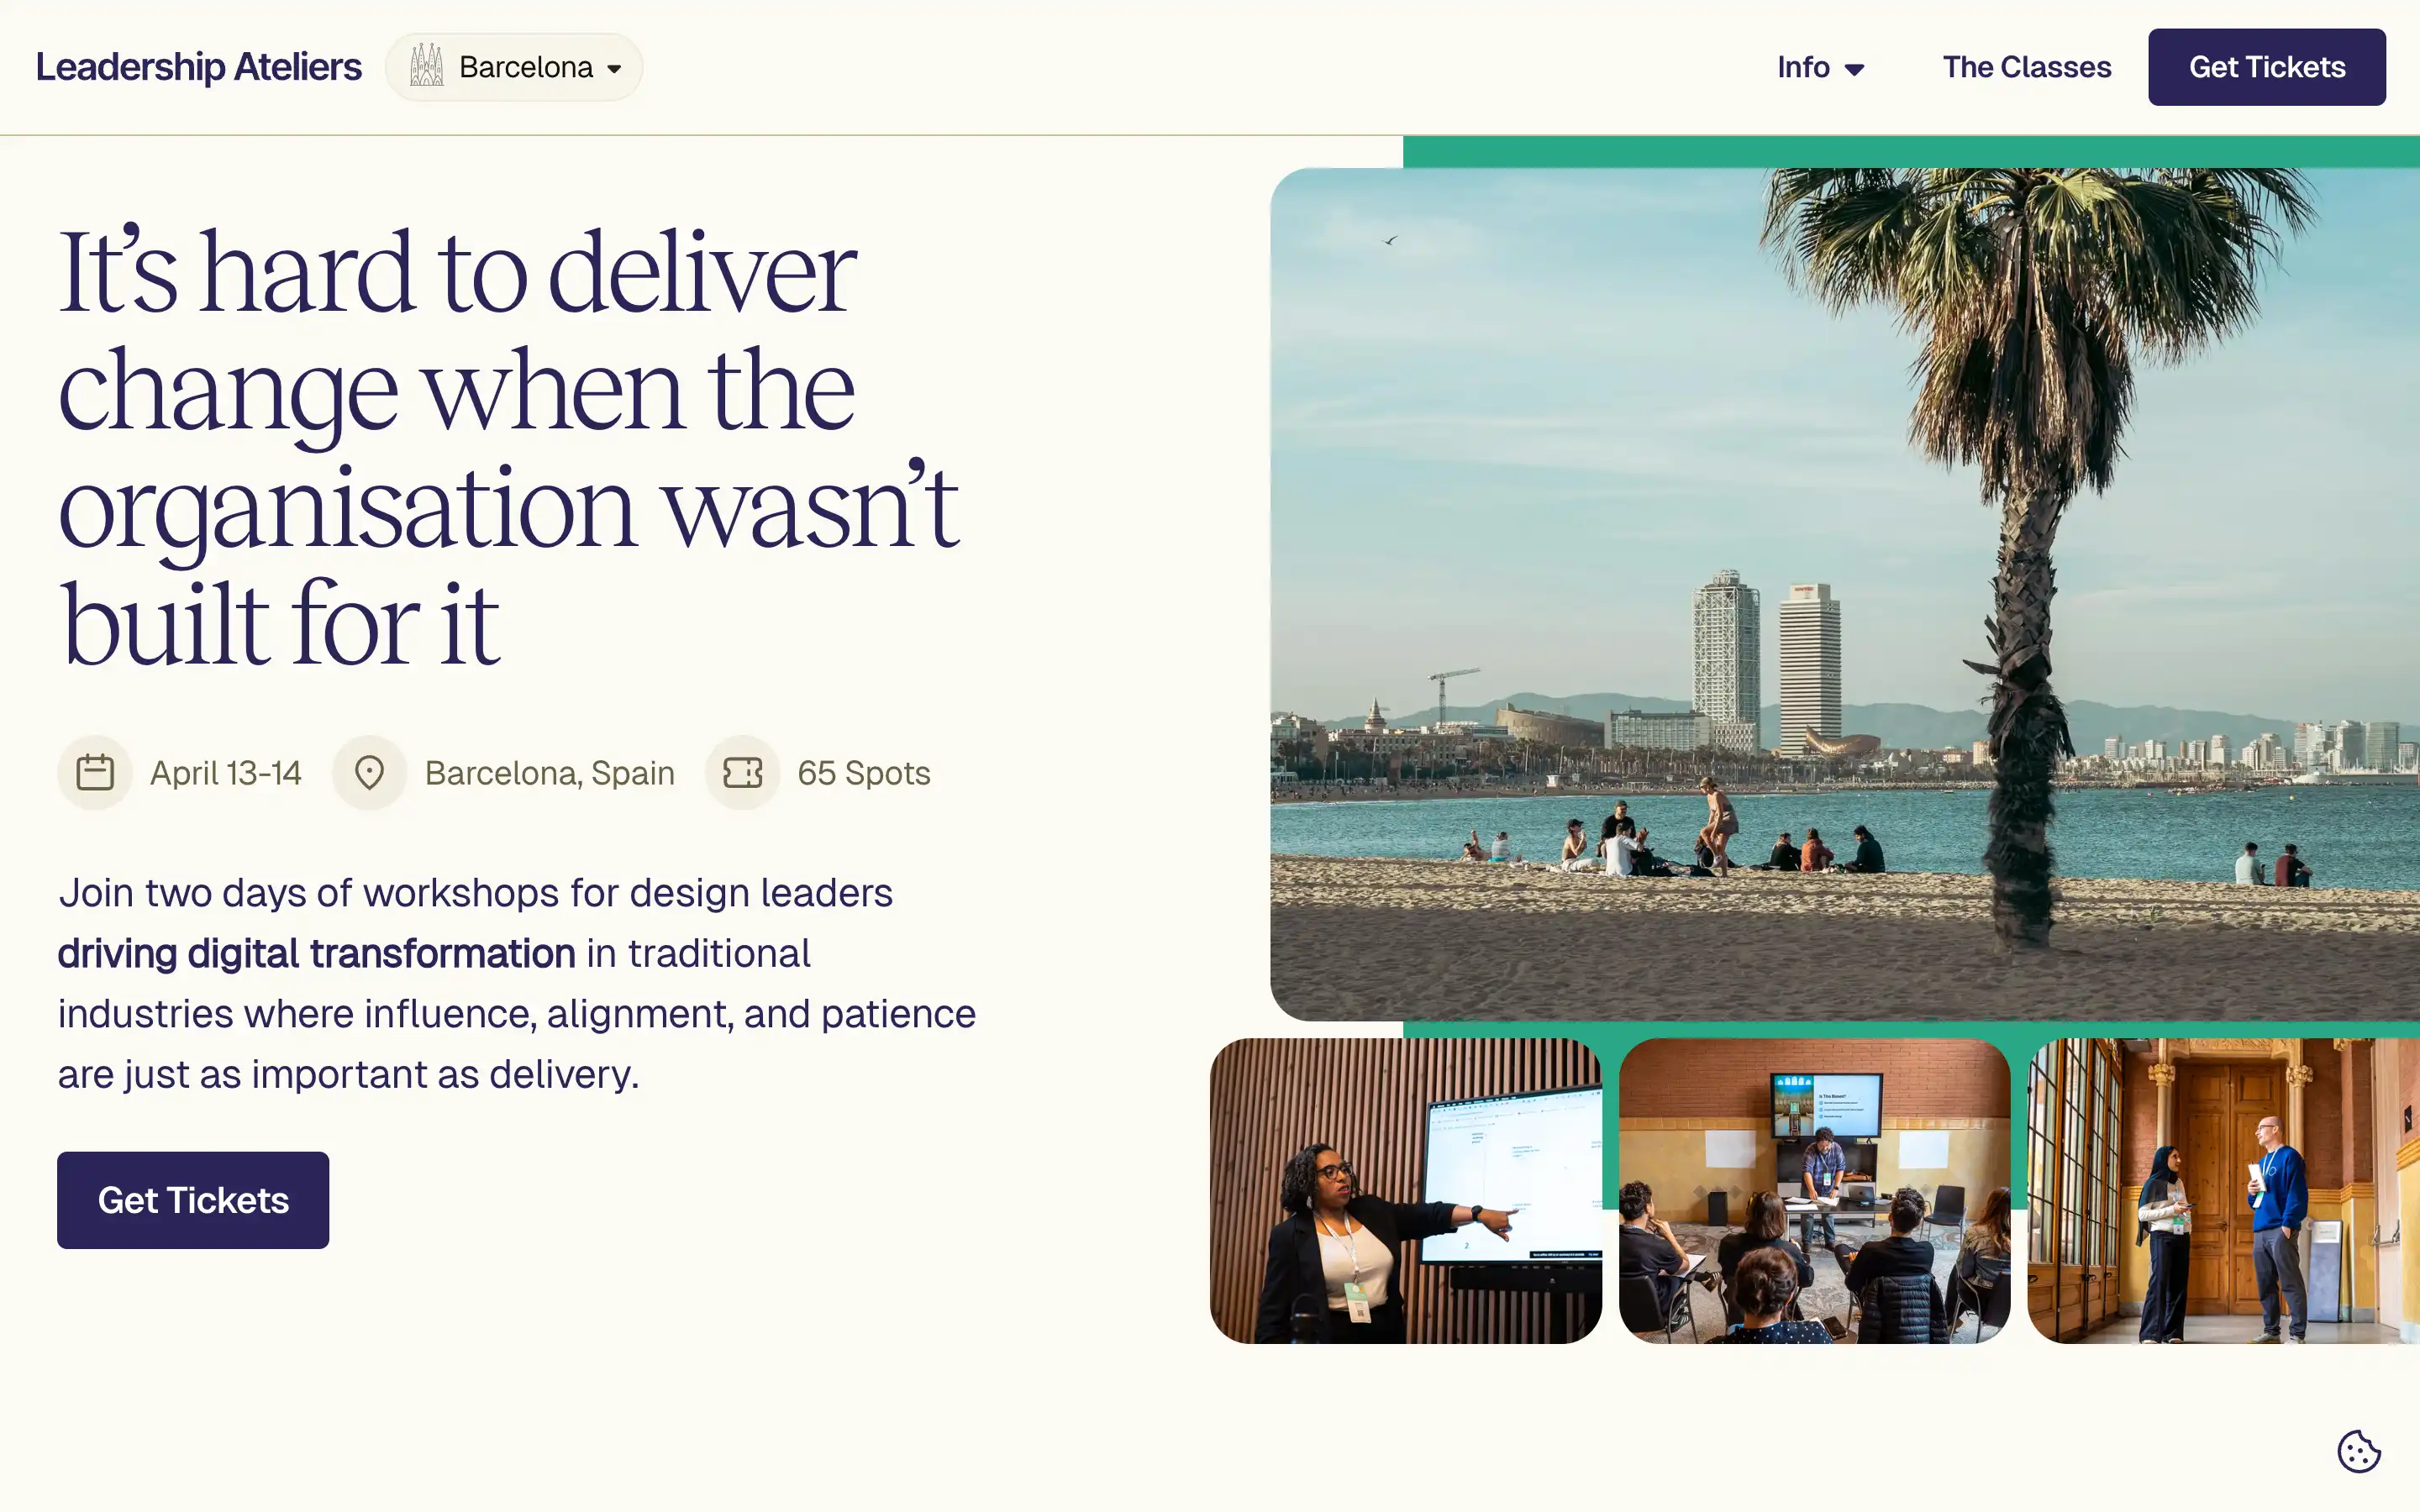Click the calendar icon beside April 13-14
Viewport: 2420px width, 1512px height.
pos(95,771)
